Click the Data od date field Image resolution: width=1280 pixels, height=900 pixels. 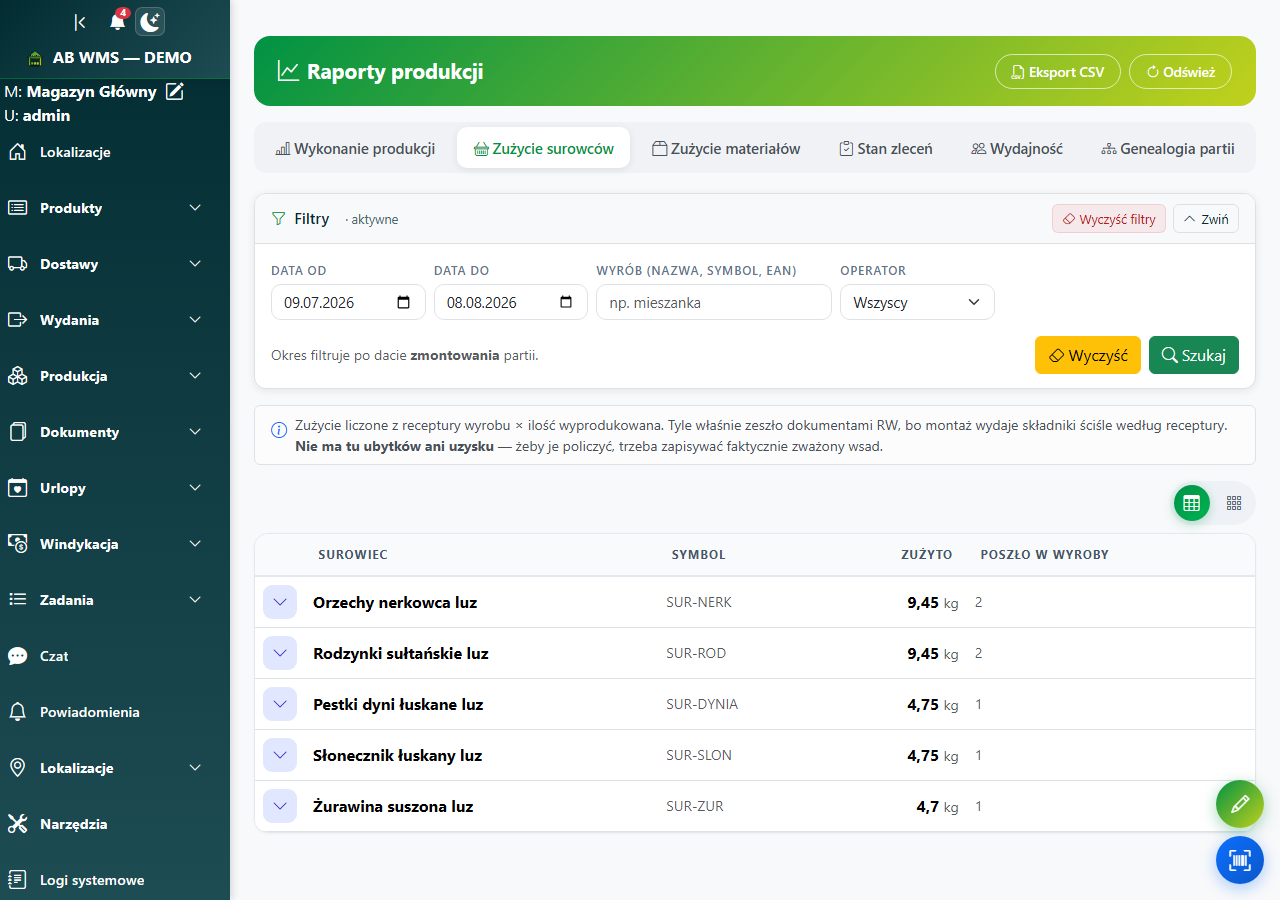(x=348, y=302)
